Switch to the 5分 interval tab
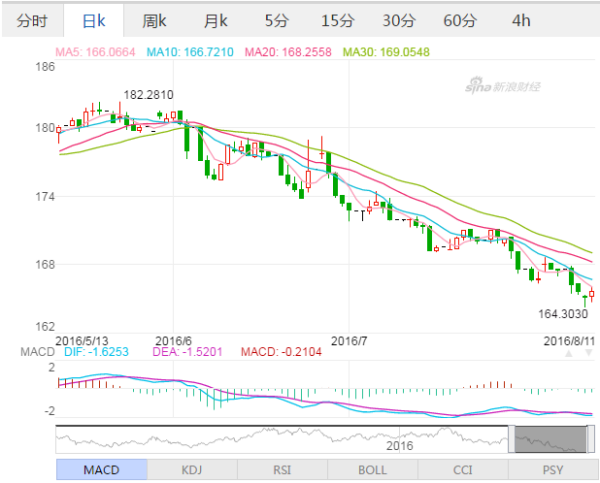This screenshot has width=600, height=483. tap(277, 21)
